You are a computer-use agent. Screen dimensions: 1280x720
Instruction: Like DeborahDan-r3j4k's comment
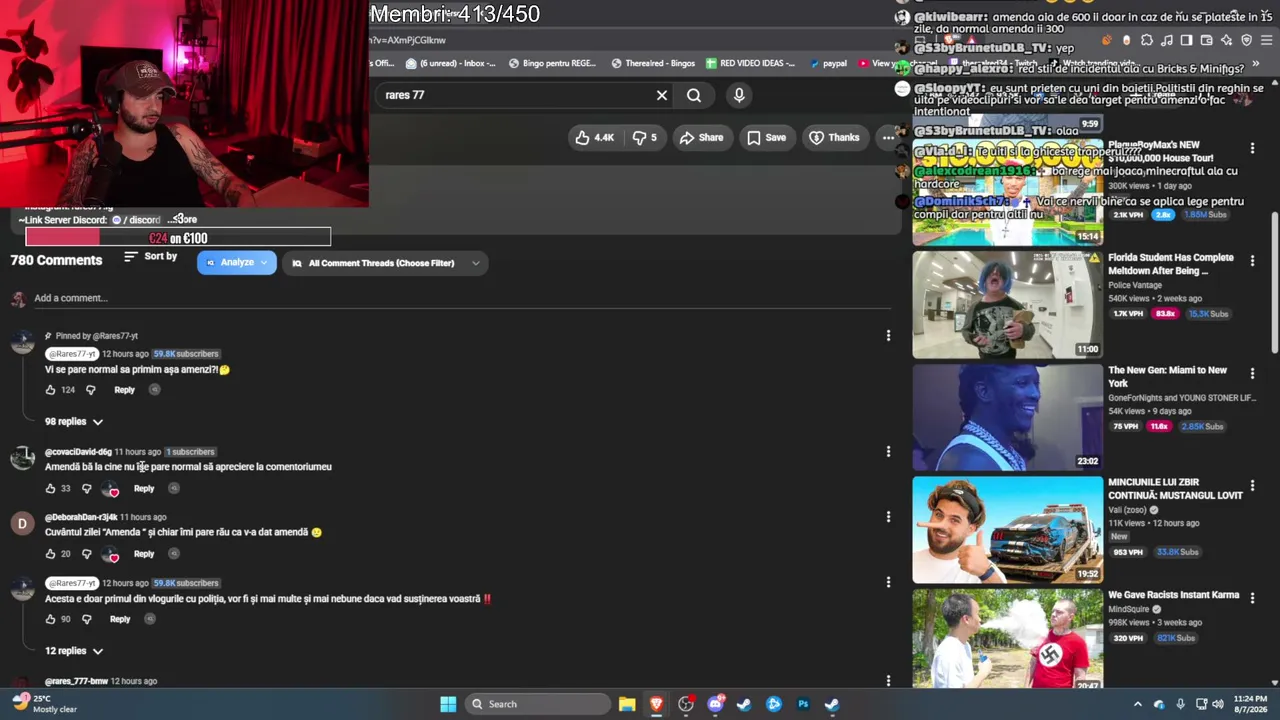50,554
